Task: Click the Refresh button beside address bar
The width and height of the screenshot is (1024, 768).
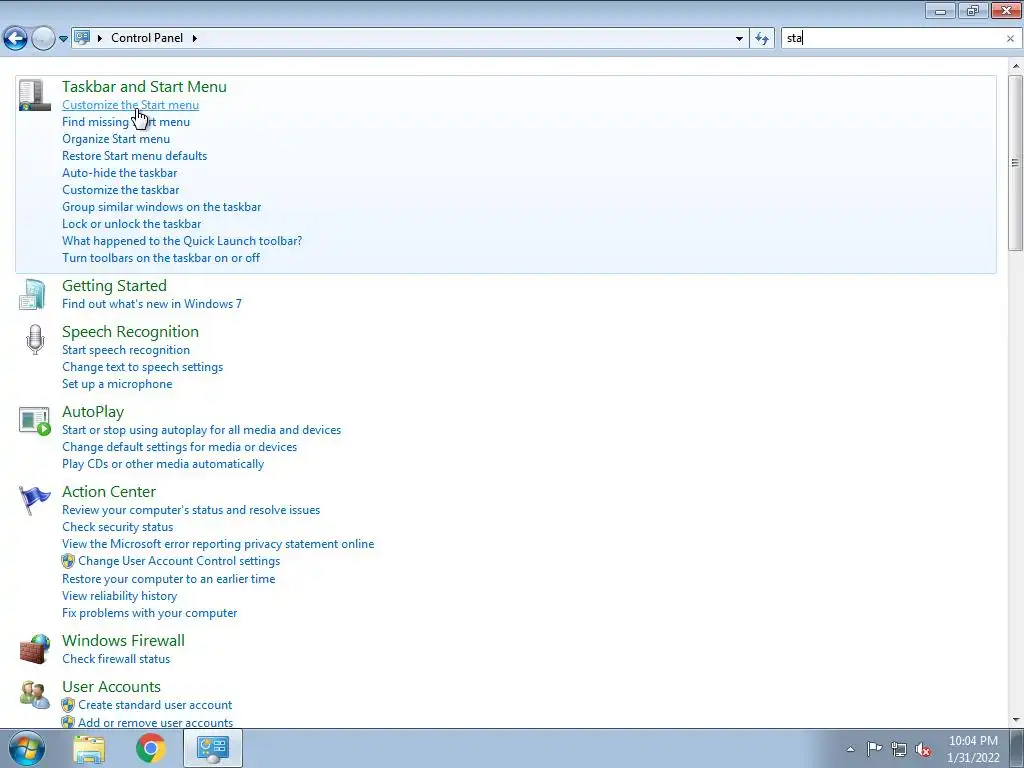Action: tap(761, 39)
